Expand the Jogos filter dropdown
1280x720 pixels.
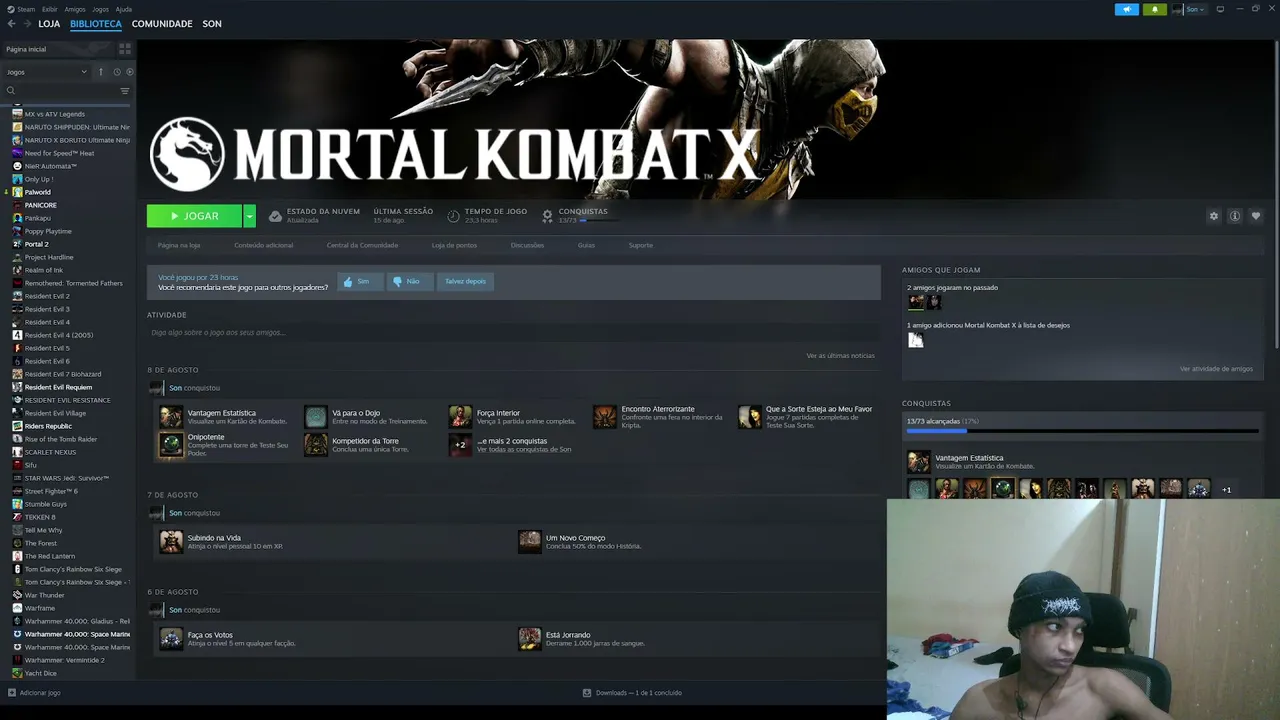coord(46,72)
